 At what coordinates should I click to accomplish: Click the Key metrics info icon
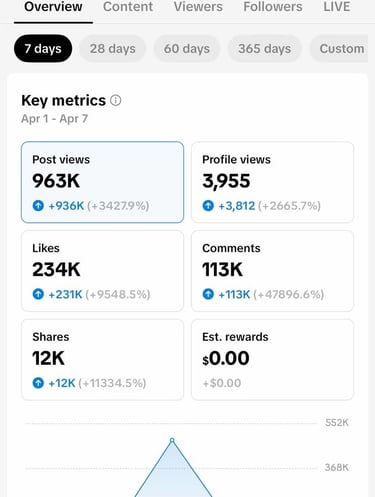116,100
